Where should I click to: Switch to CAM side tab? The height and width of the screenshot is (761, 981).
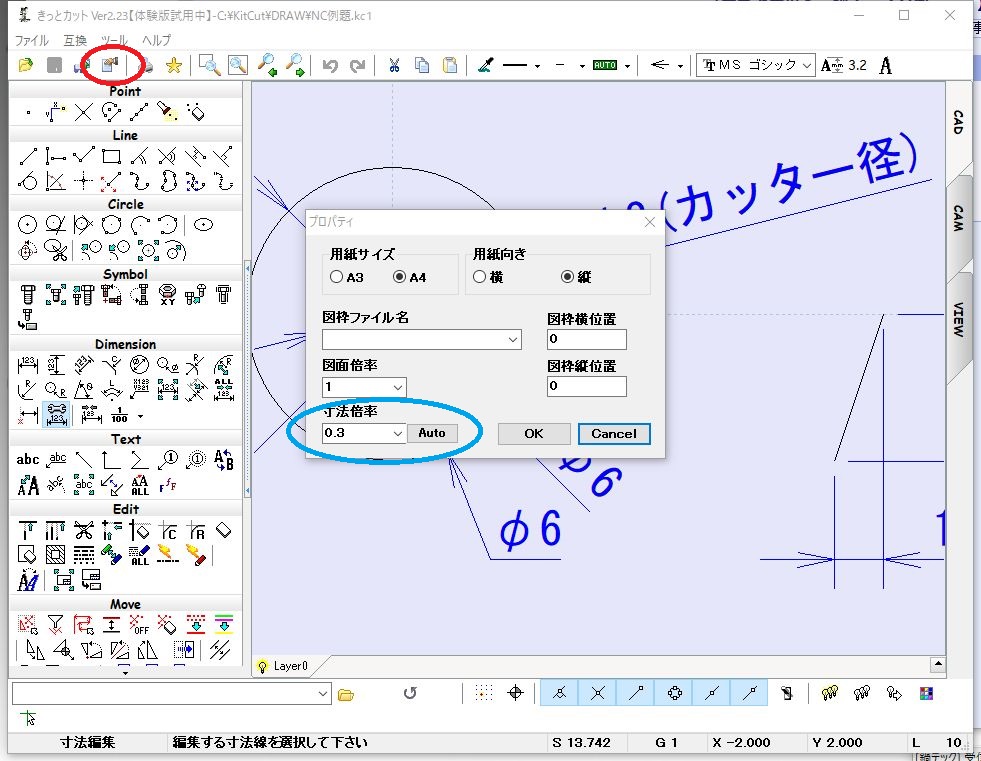pyautogui.click(x=958, y=218)
